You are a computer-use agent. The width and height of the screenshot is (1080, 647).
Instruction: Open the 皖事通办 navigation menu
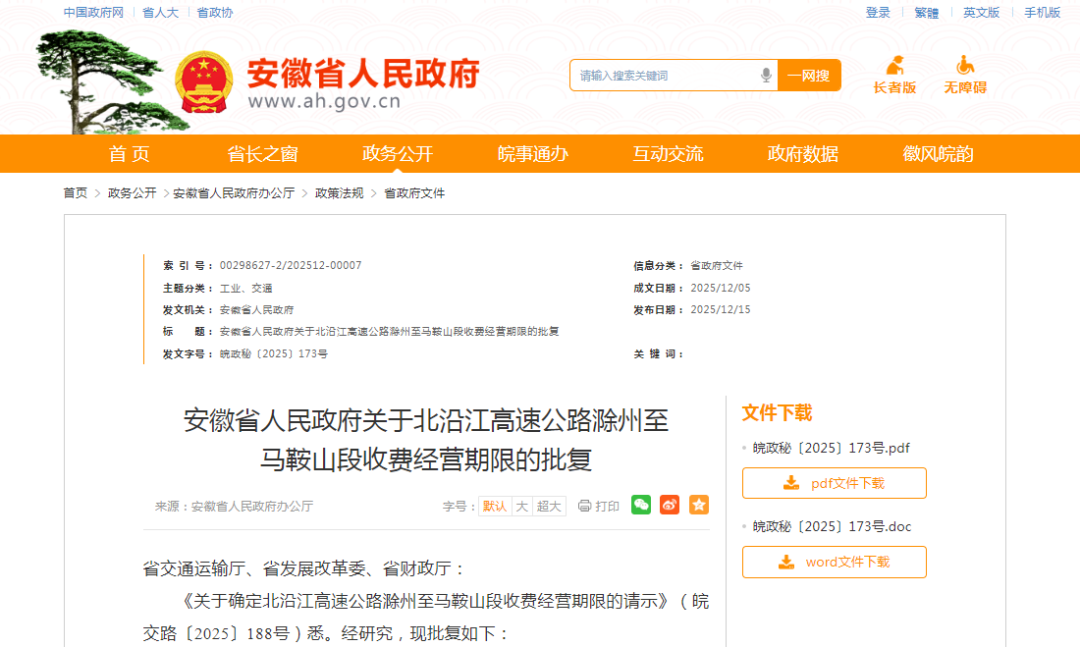[x=532, y=154]
